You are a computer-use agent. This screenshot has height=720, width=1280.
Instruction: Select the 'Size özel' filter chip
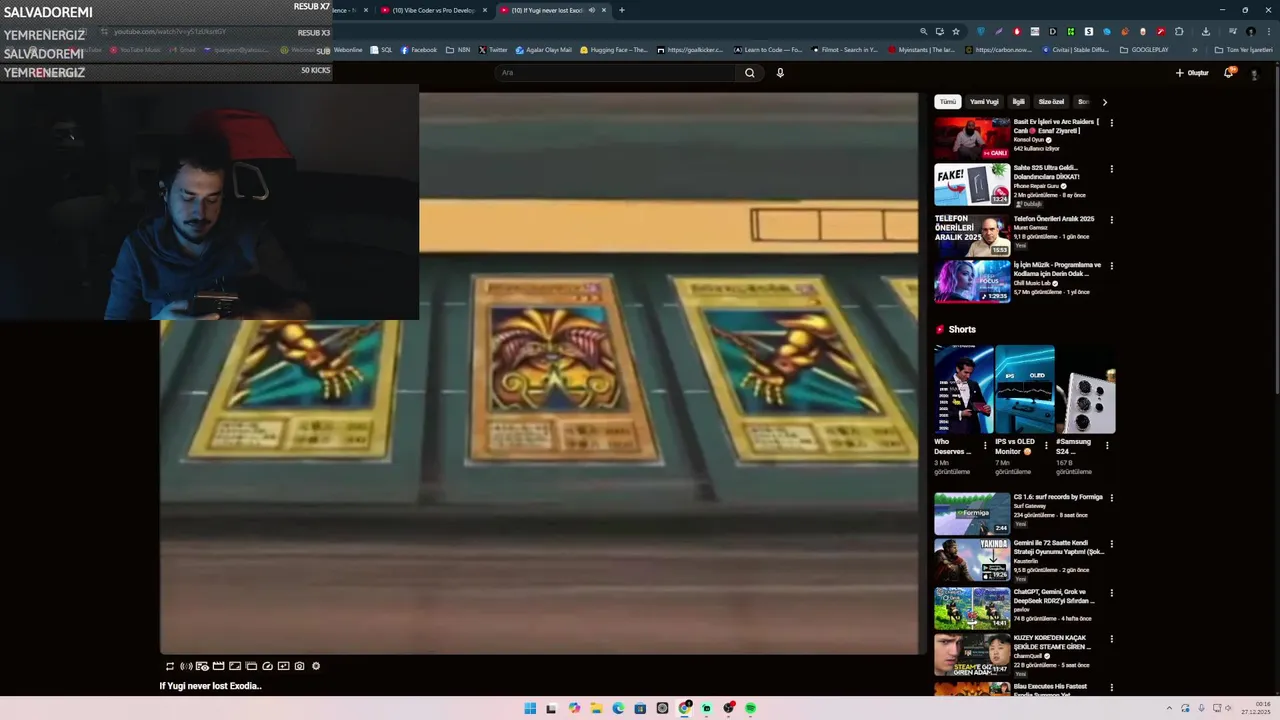[x=1051, y=102]
